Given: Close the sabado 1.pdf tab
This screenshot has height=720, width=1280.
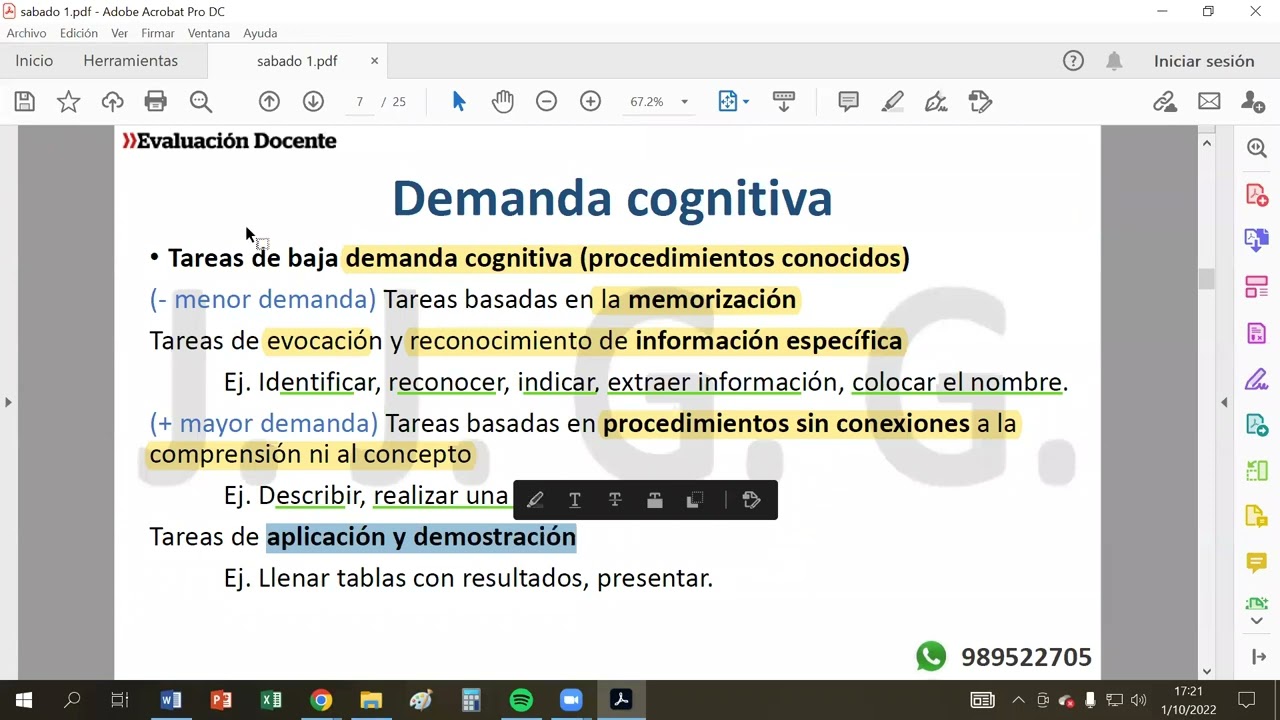Looking at the screenshot, I should click(374, 61).
